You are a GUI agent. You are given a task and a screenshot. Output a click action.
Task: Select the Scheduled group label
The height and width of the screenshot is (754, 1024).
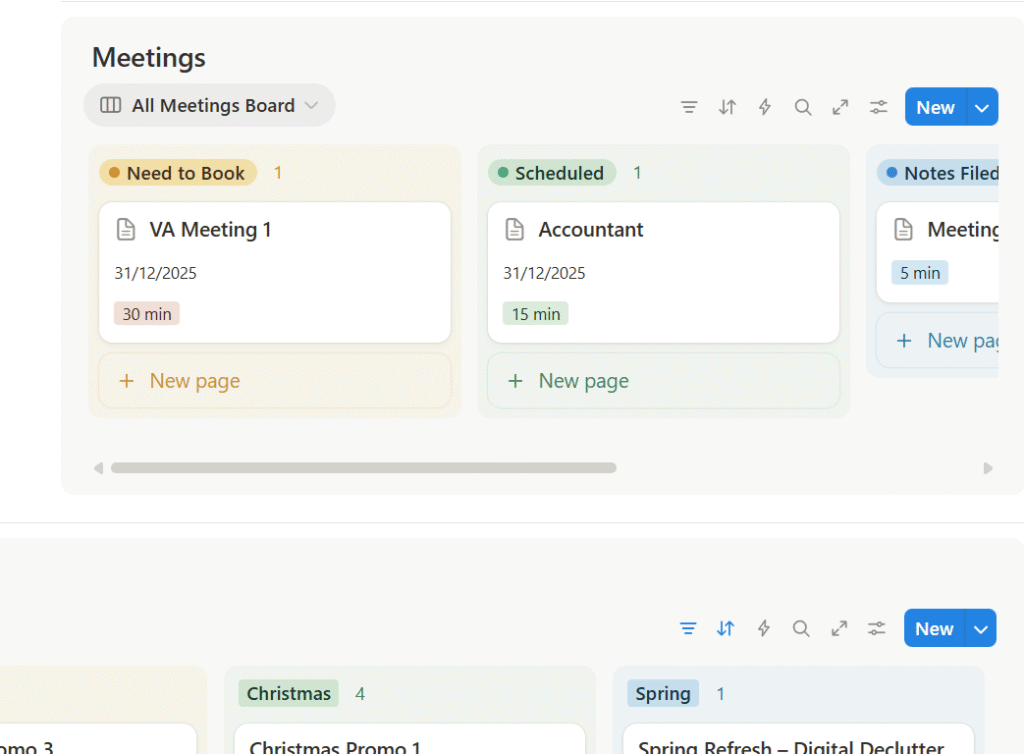(552, 173)
